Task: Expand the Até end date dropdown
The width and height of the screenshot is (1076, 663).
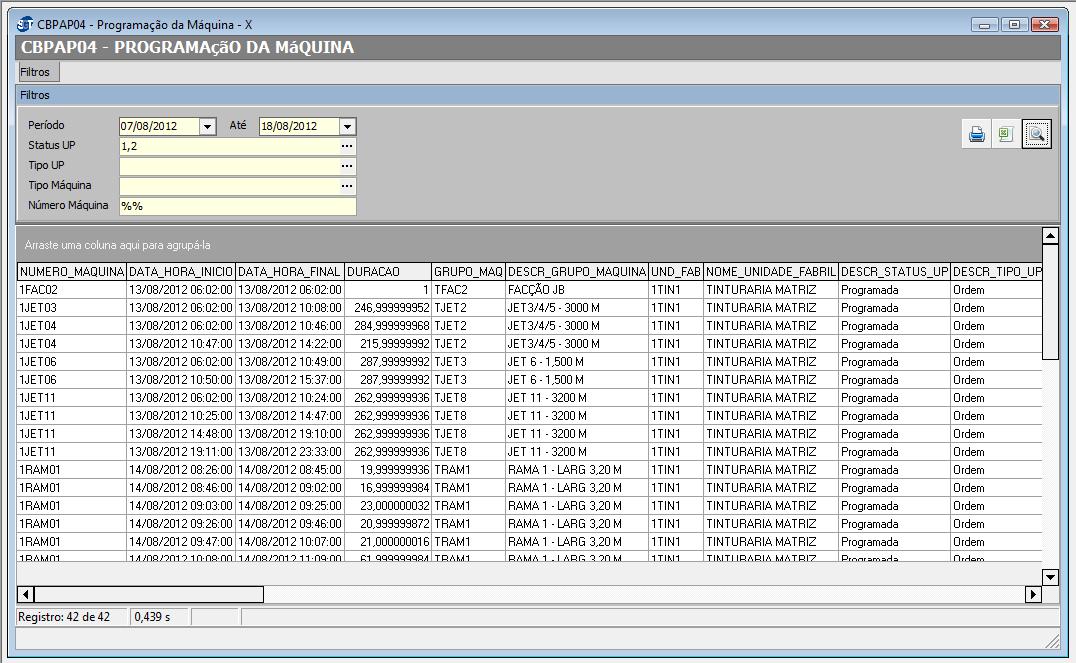Action: (347, 127)
